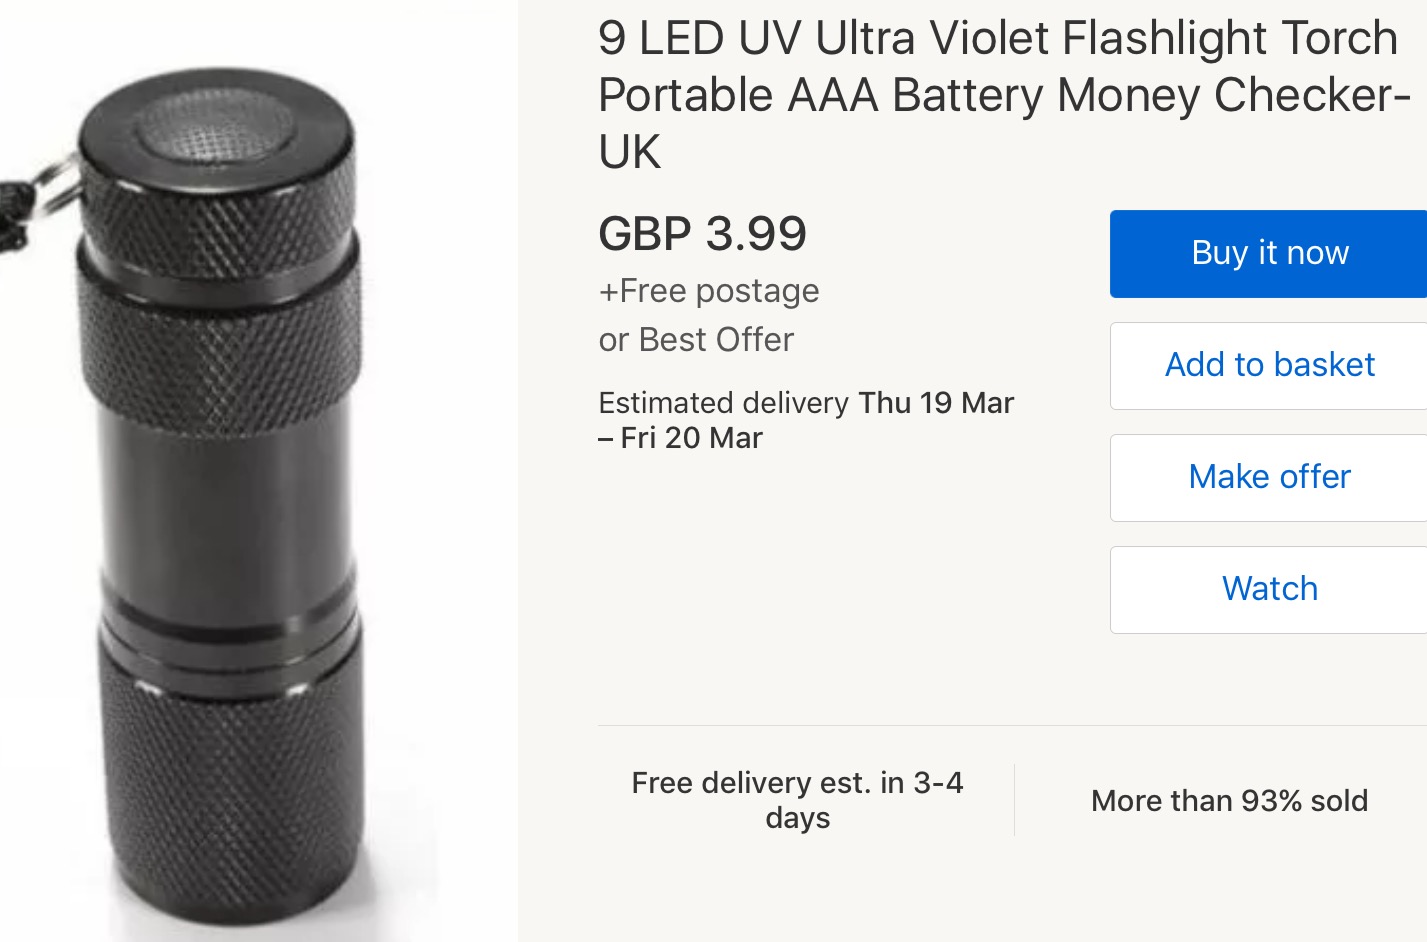Screen dimensions: 1427x942
Task: Click the vertical separator beside '93% sold'
Action: [x=1014, y=800]
